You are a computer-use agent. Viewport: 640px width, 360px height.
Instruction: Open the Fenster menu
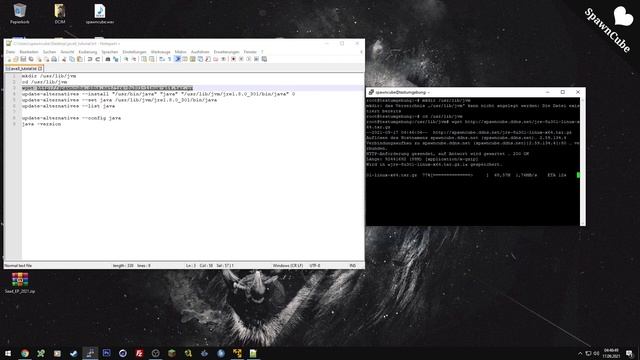(x=250, y=52)
